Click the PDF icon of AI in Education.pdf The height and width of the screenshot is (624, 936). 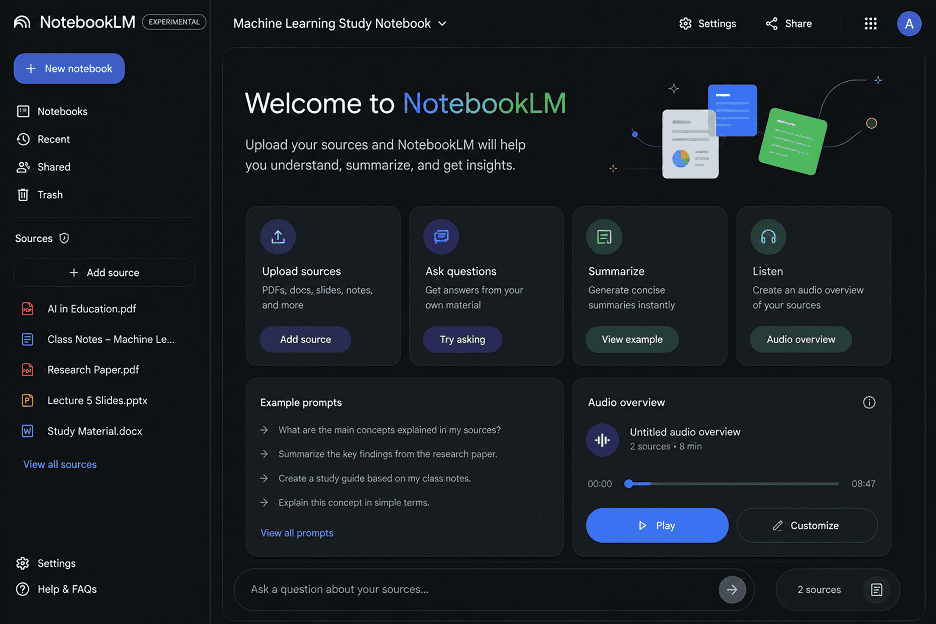(x=27, y=309)
